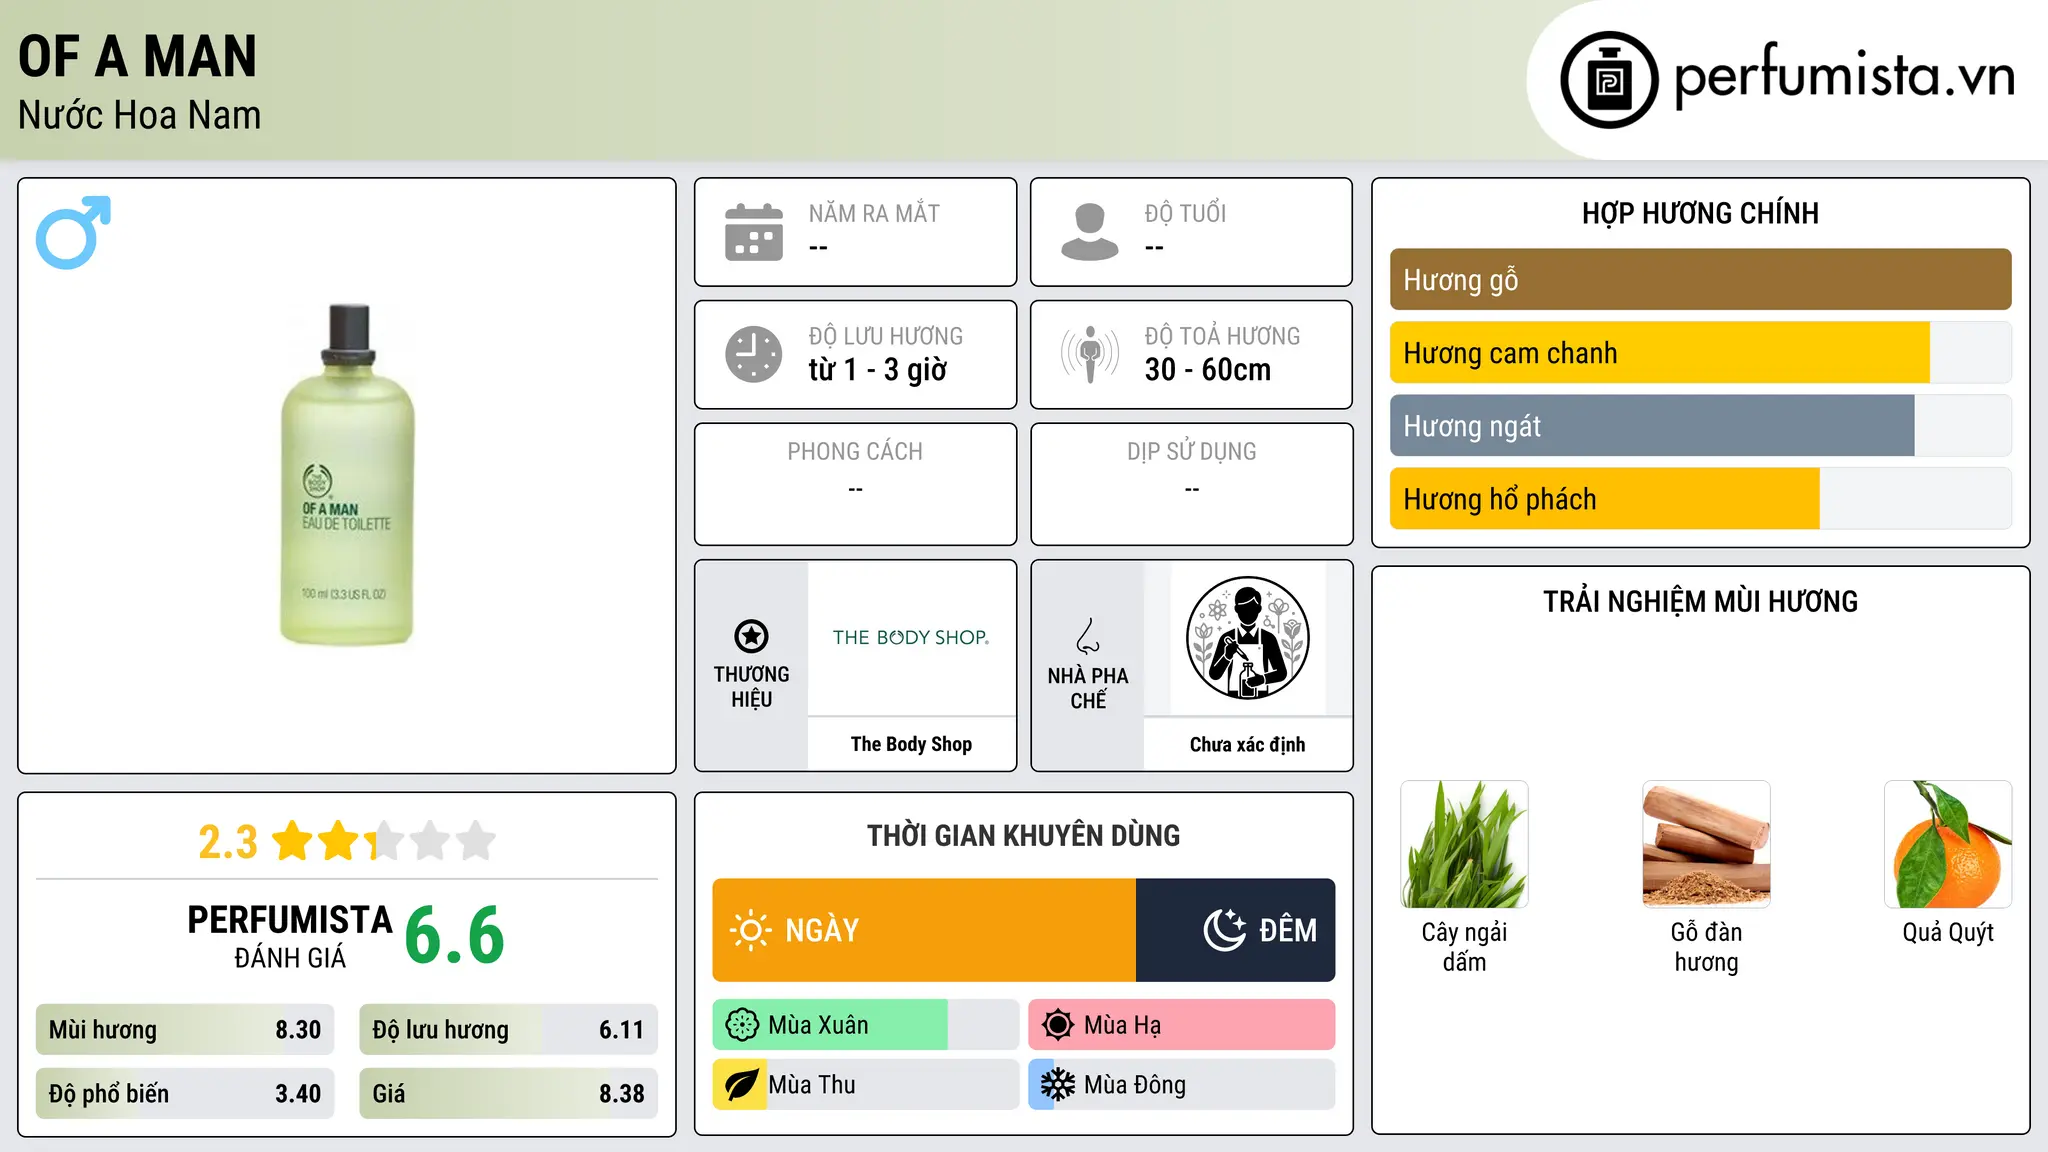Click the 6.6 Perfumista score
The image size is (2048, 1152).
pyautogui.click(x=455, y=935)
